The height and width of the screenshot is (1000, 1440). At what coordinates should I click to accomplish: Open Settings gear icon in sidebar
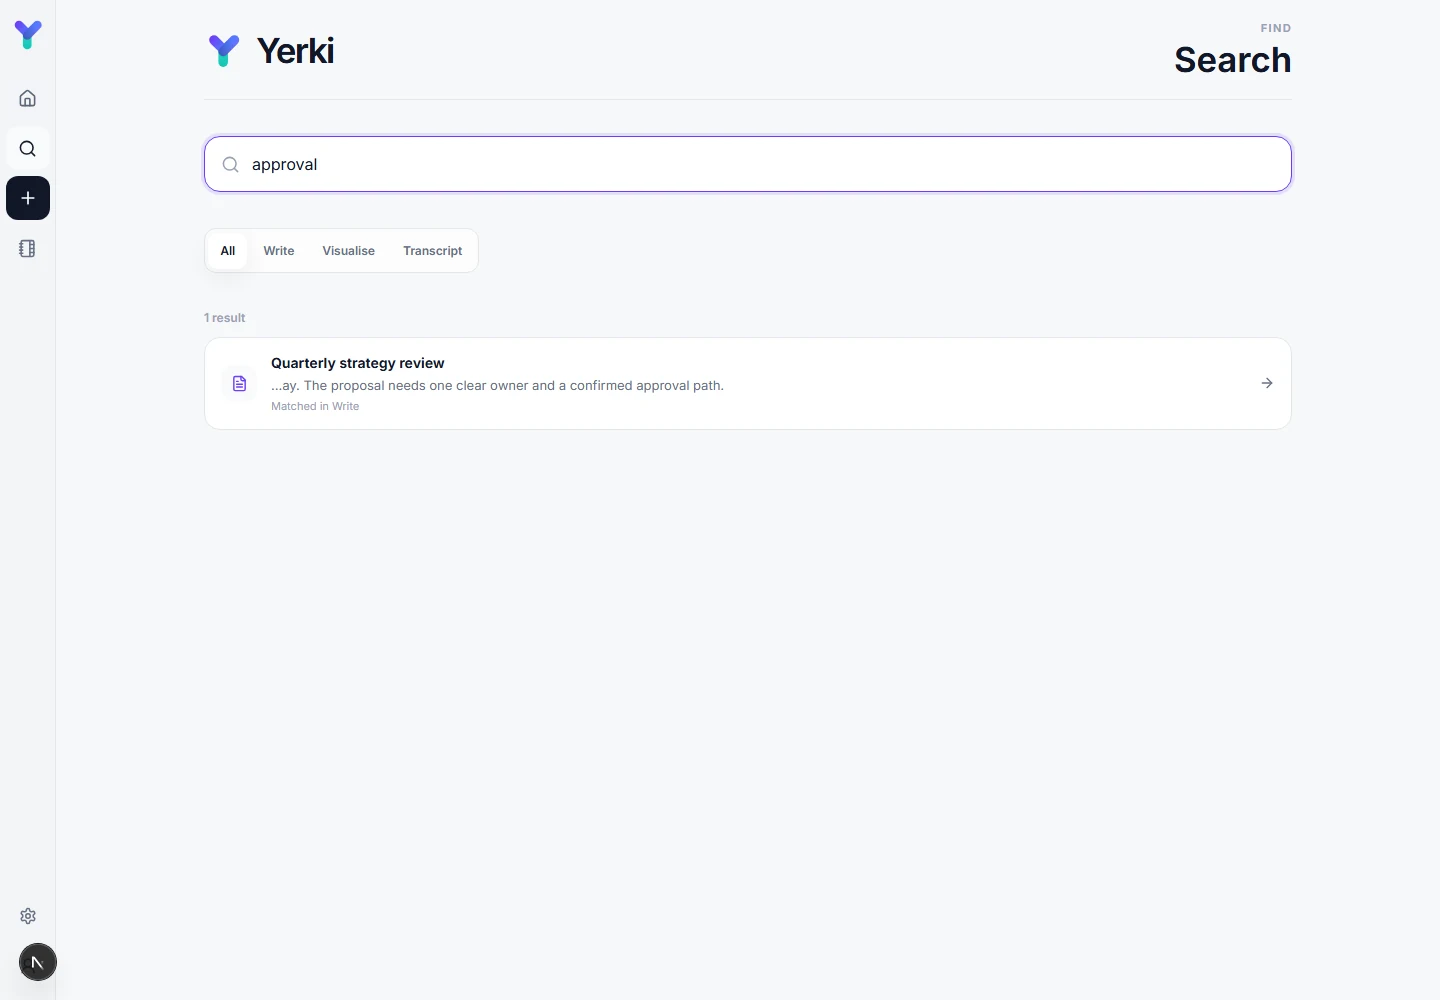coord(28,916)
